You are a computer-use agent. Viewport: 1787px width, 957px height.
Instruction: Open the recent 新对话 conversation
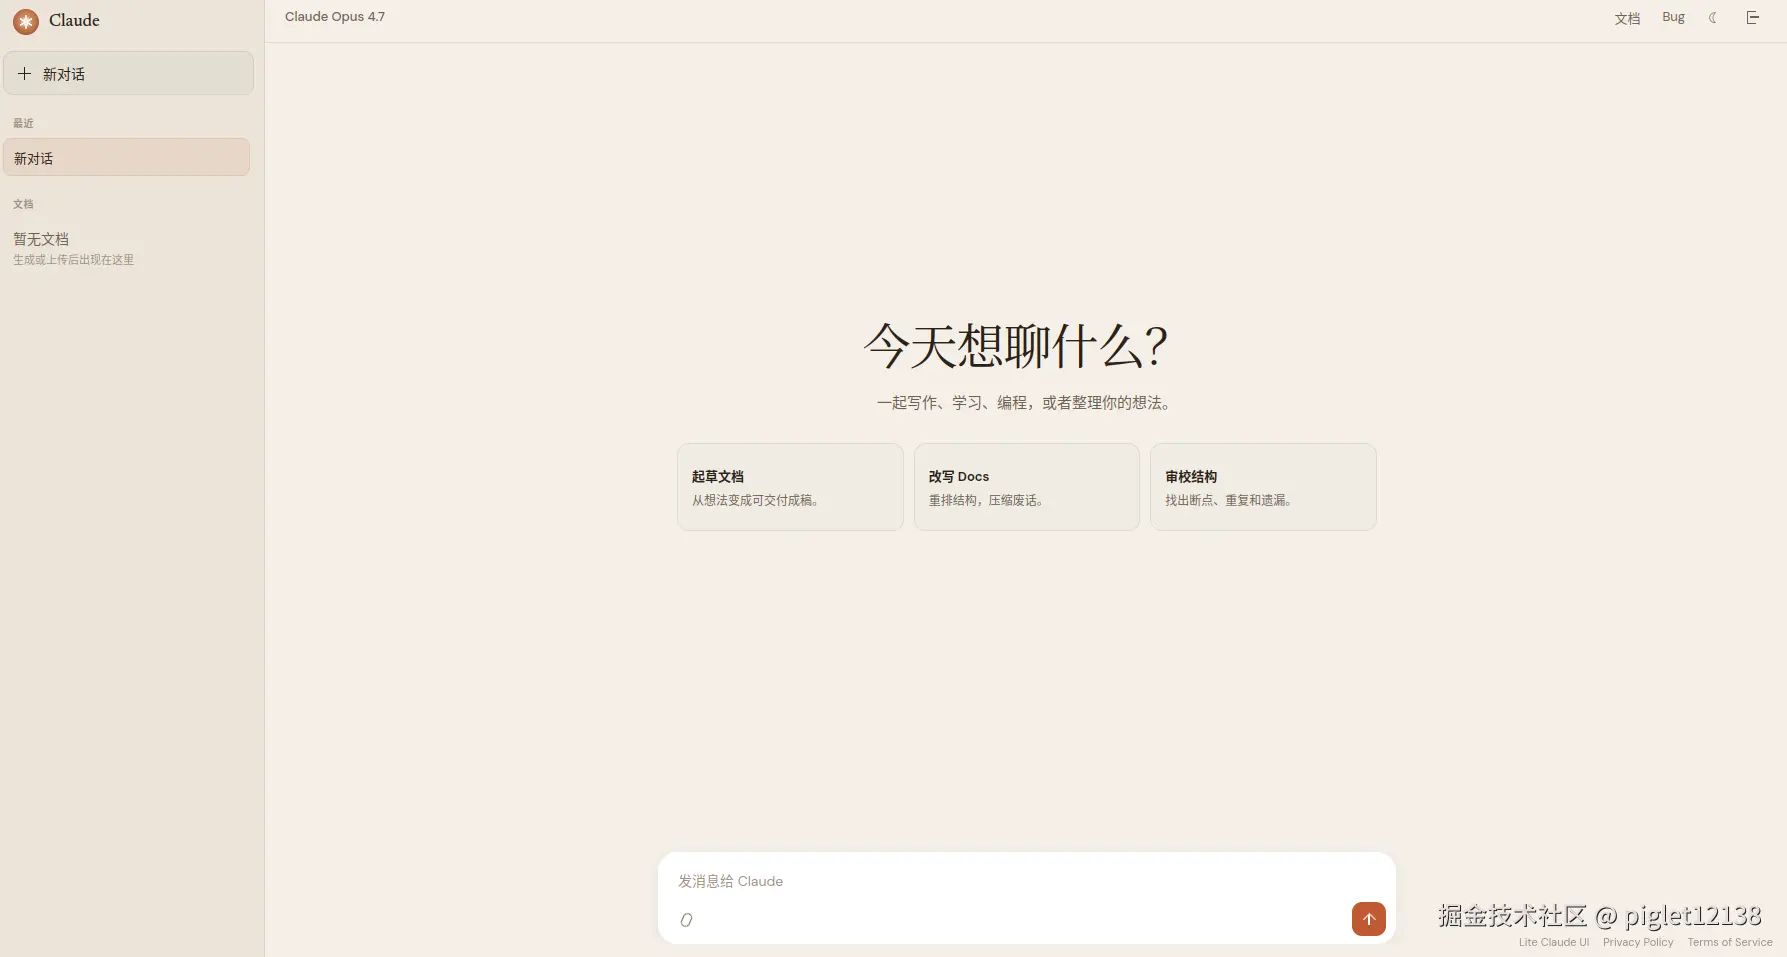click(x=126, y=158)
